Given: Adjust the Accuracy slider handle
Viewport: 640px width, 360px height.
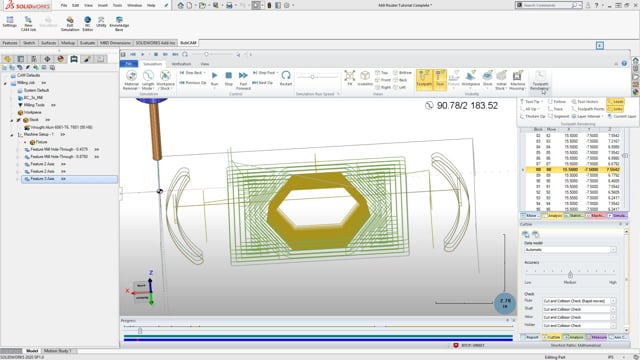Looking at the screenshot, I should point(570,274).
